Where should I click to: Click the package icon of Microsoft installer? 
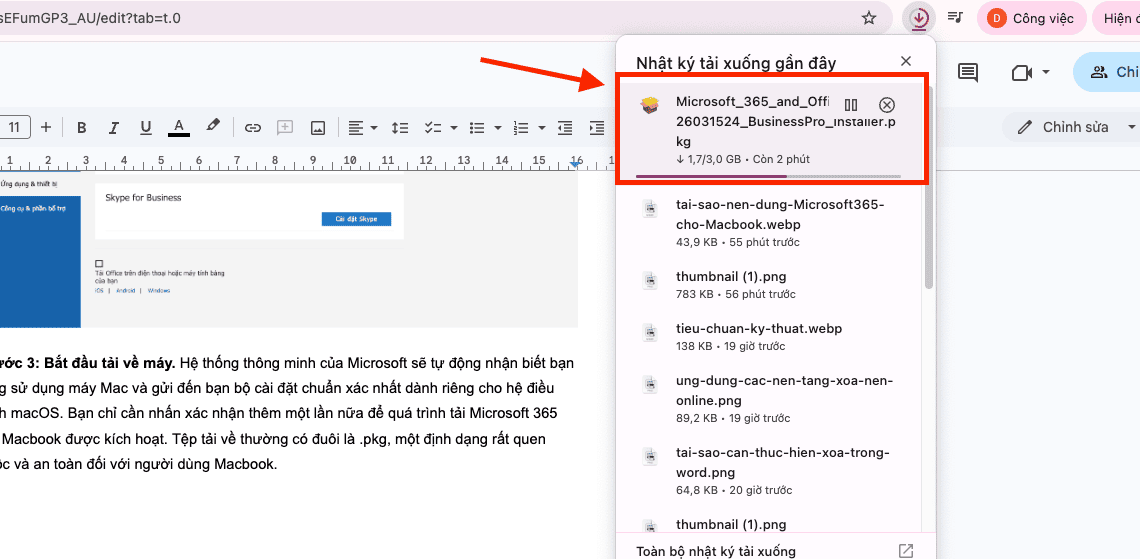tap(649, 106)
